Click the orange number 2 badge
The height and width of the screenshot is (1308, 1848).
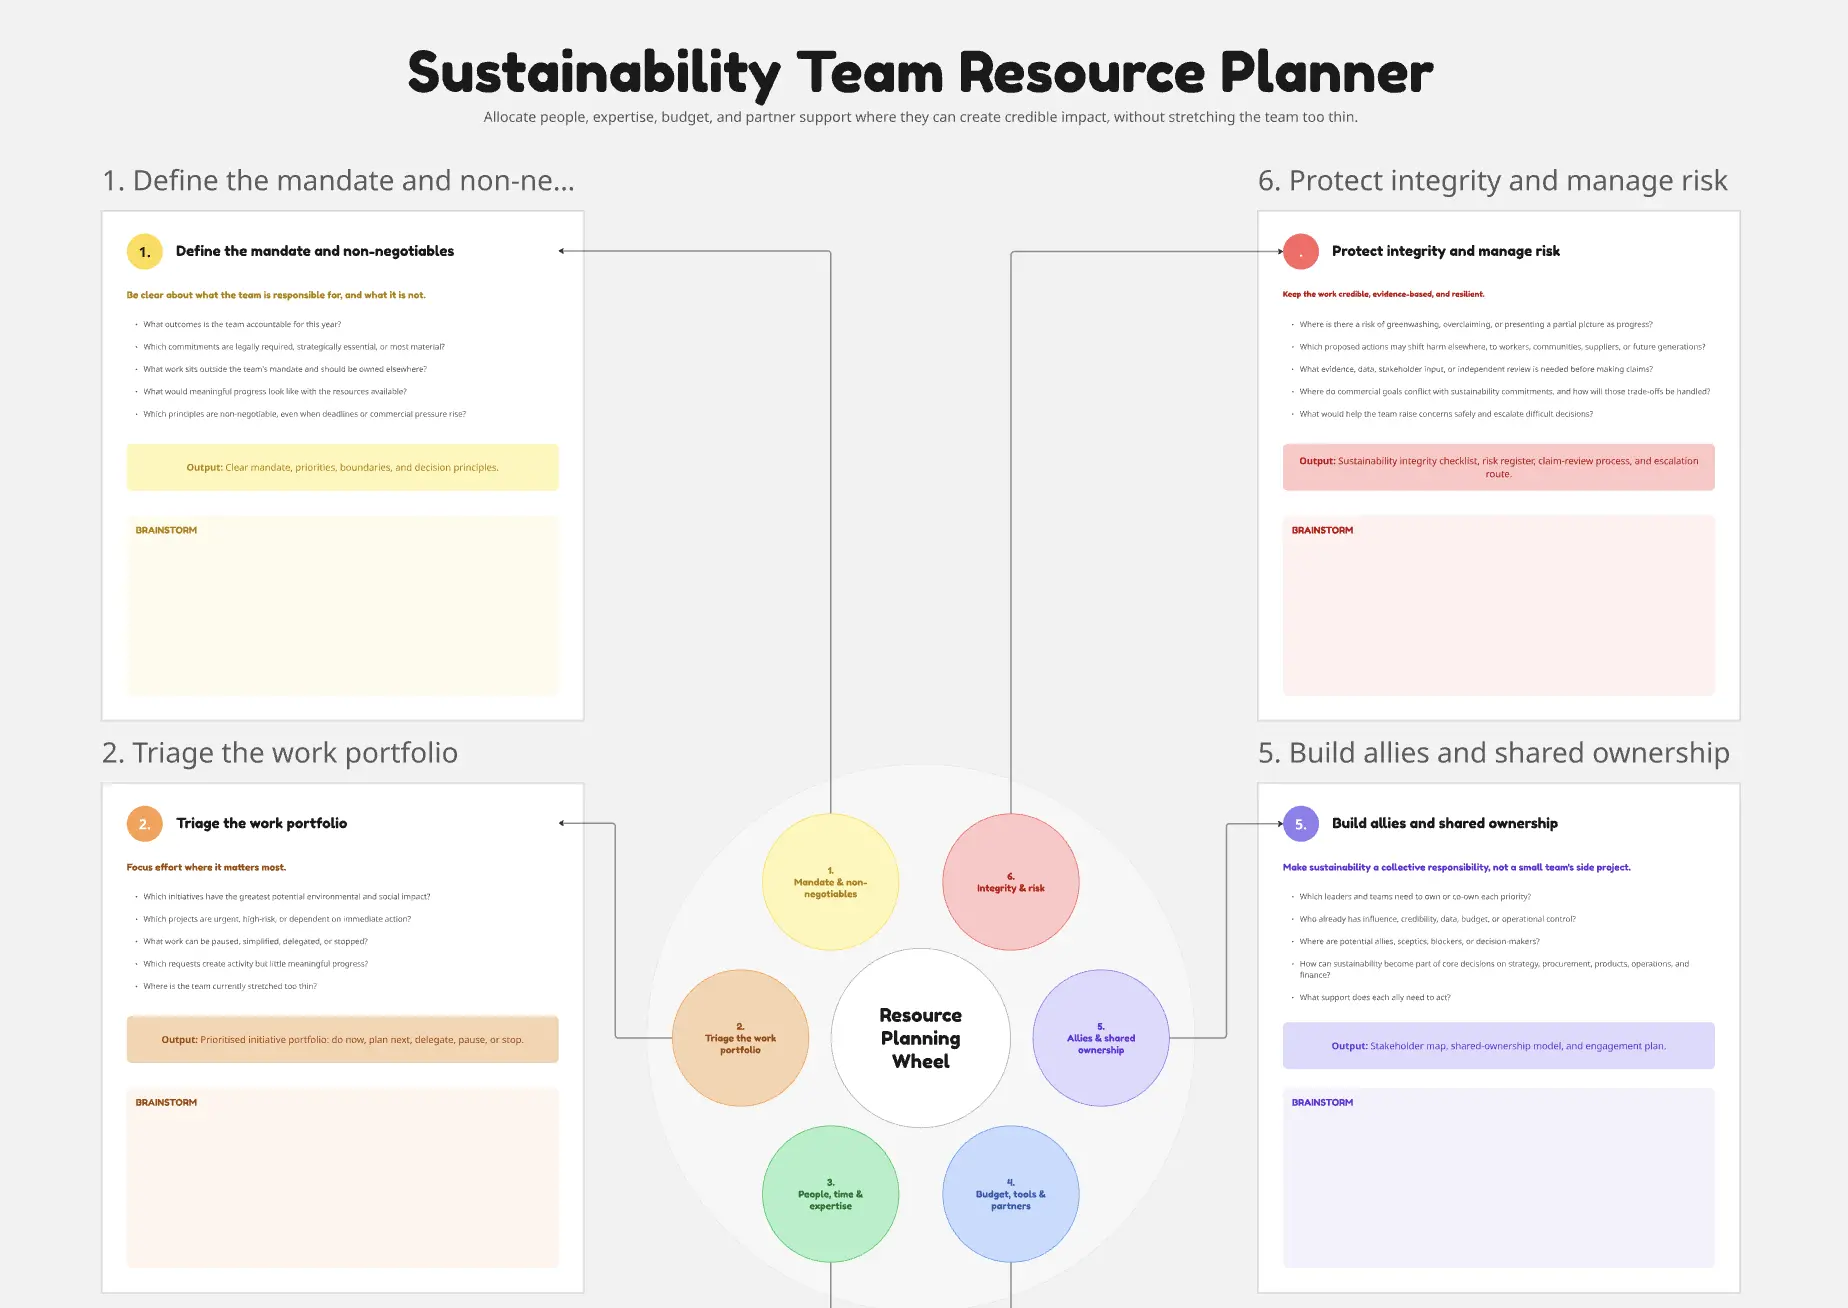tap(145, 824)
